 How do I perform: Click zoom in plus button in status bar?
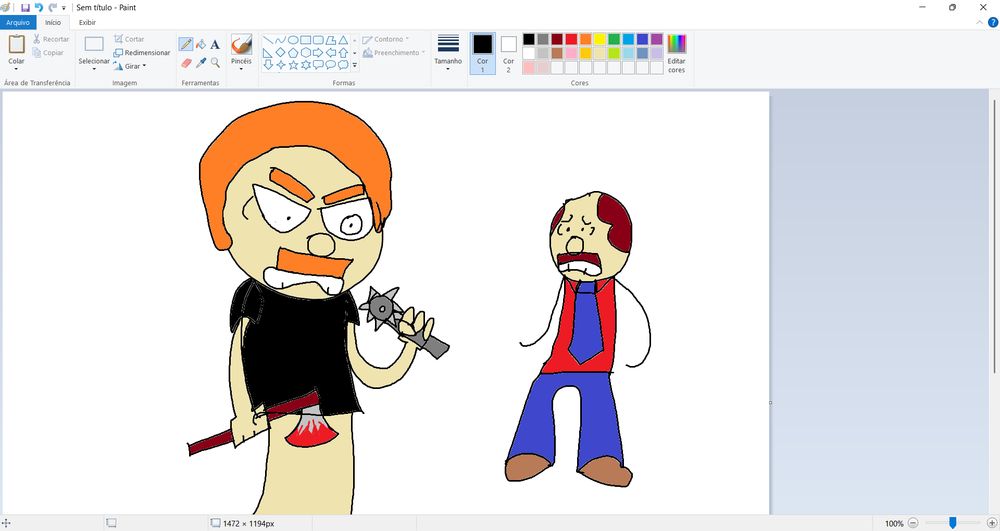pos(992,523)
